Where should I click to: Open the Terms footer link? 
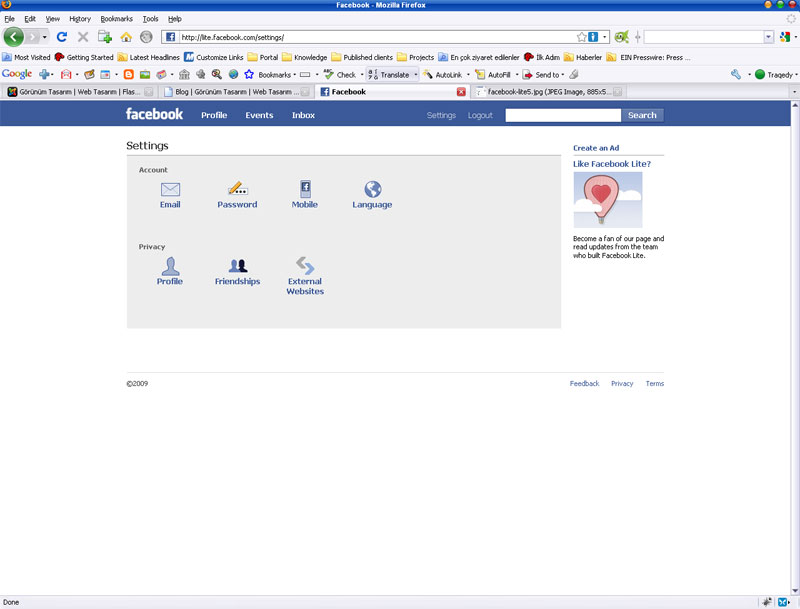(655, 384)
